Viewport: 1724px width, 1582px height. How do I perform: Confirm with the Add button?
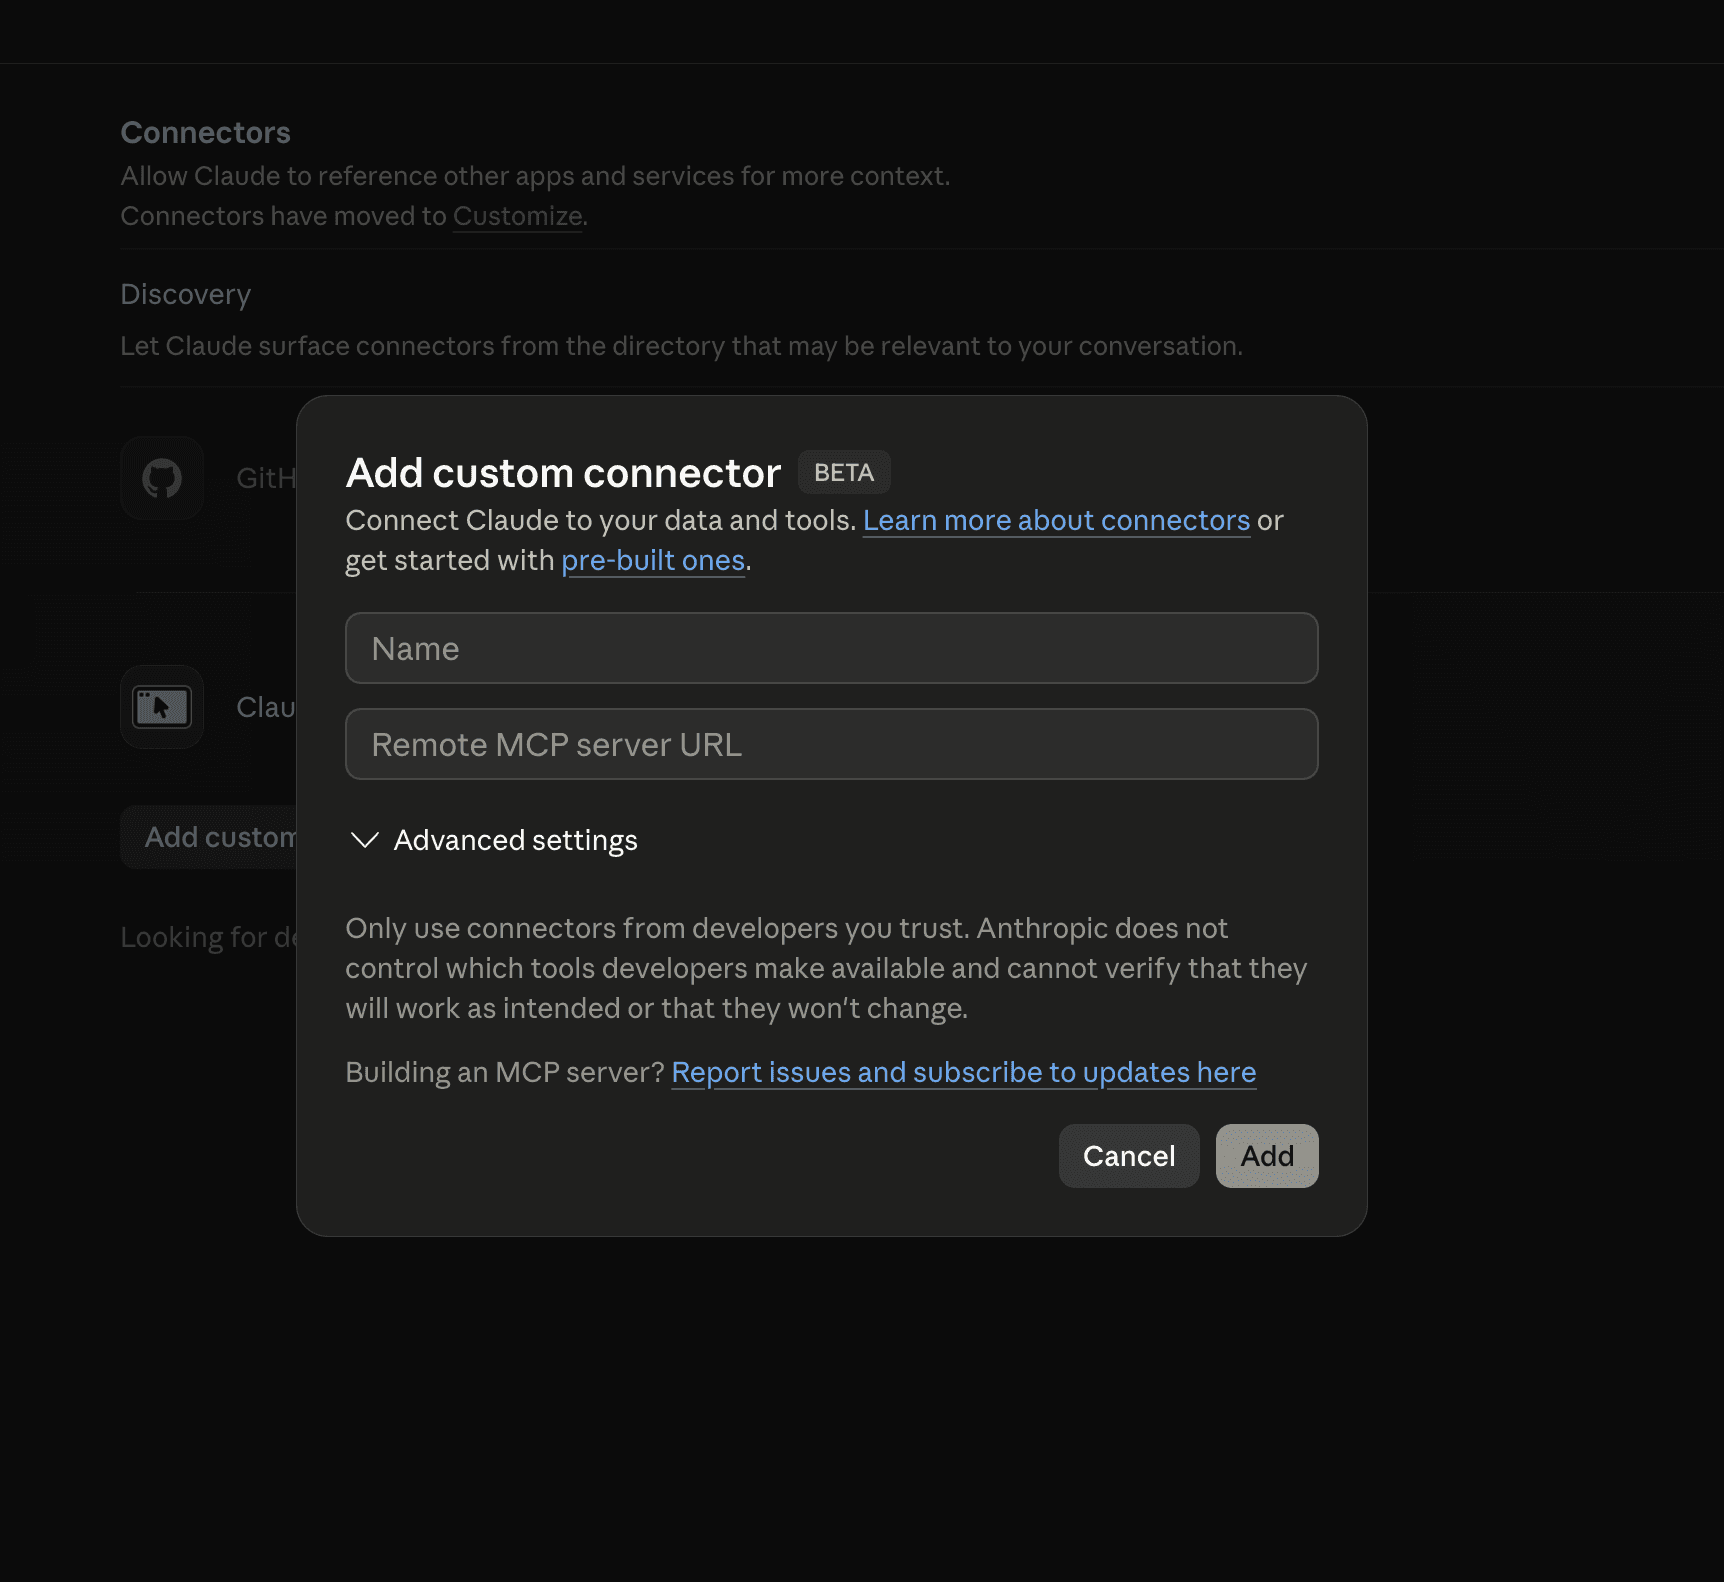pyautogui.click(x=1267, y=1156)
